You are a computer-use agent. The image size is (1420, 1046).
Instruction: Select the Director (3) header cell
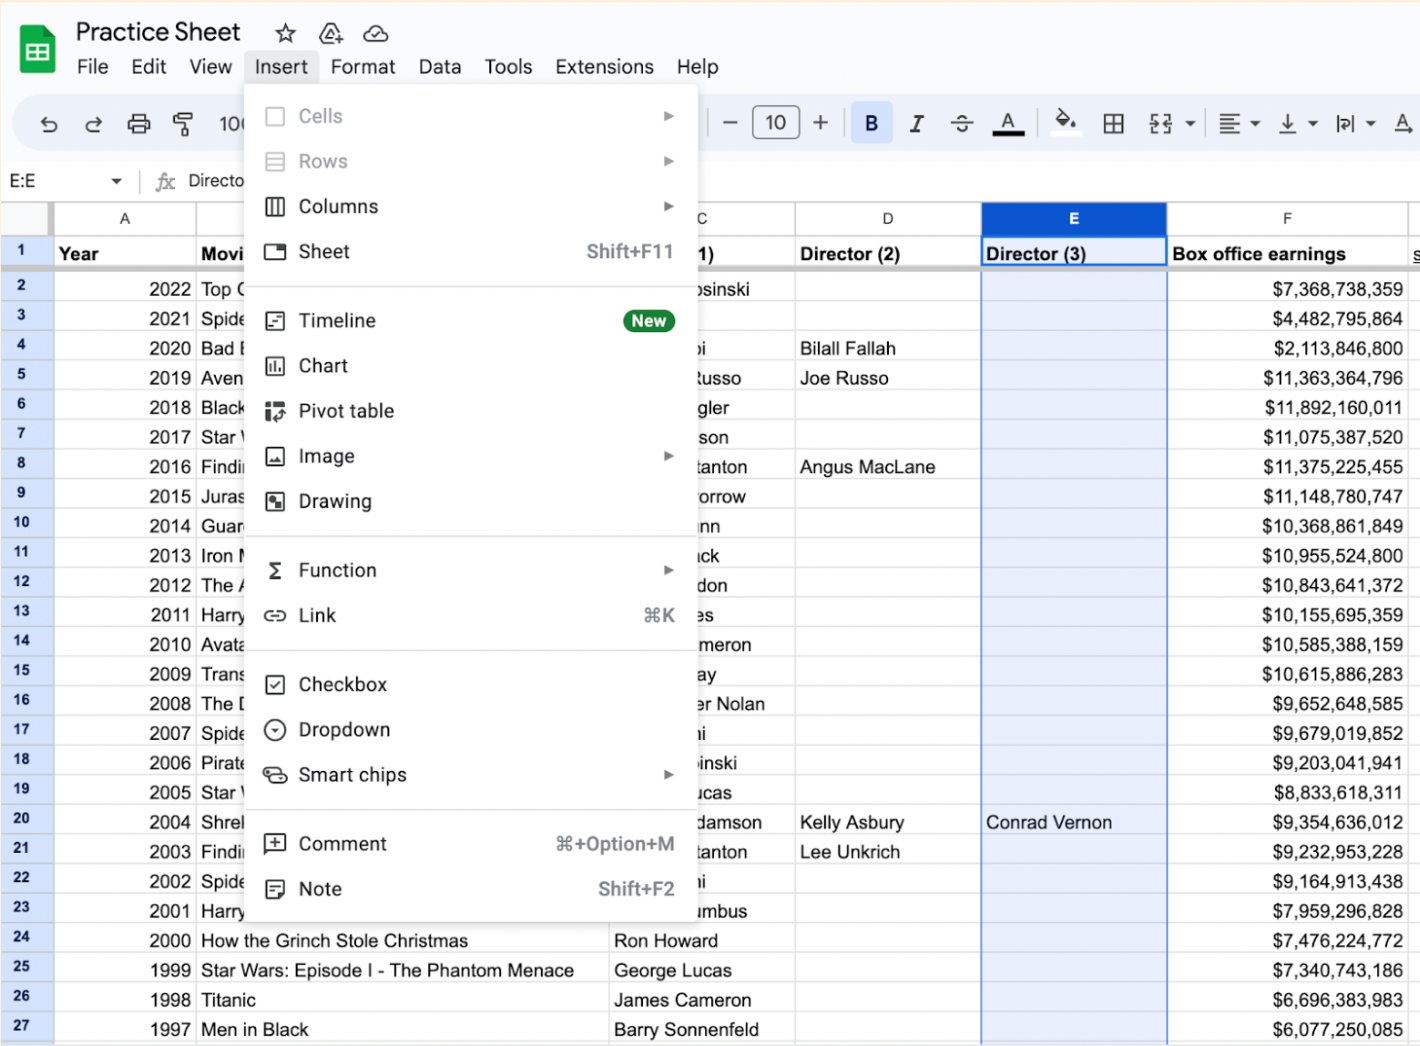1074,252
